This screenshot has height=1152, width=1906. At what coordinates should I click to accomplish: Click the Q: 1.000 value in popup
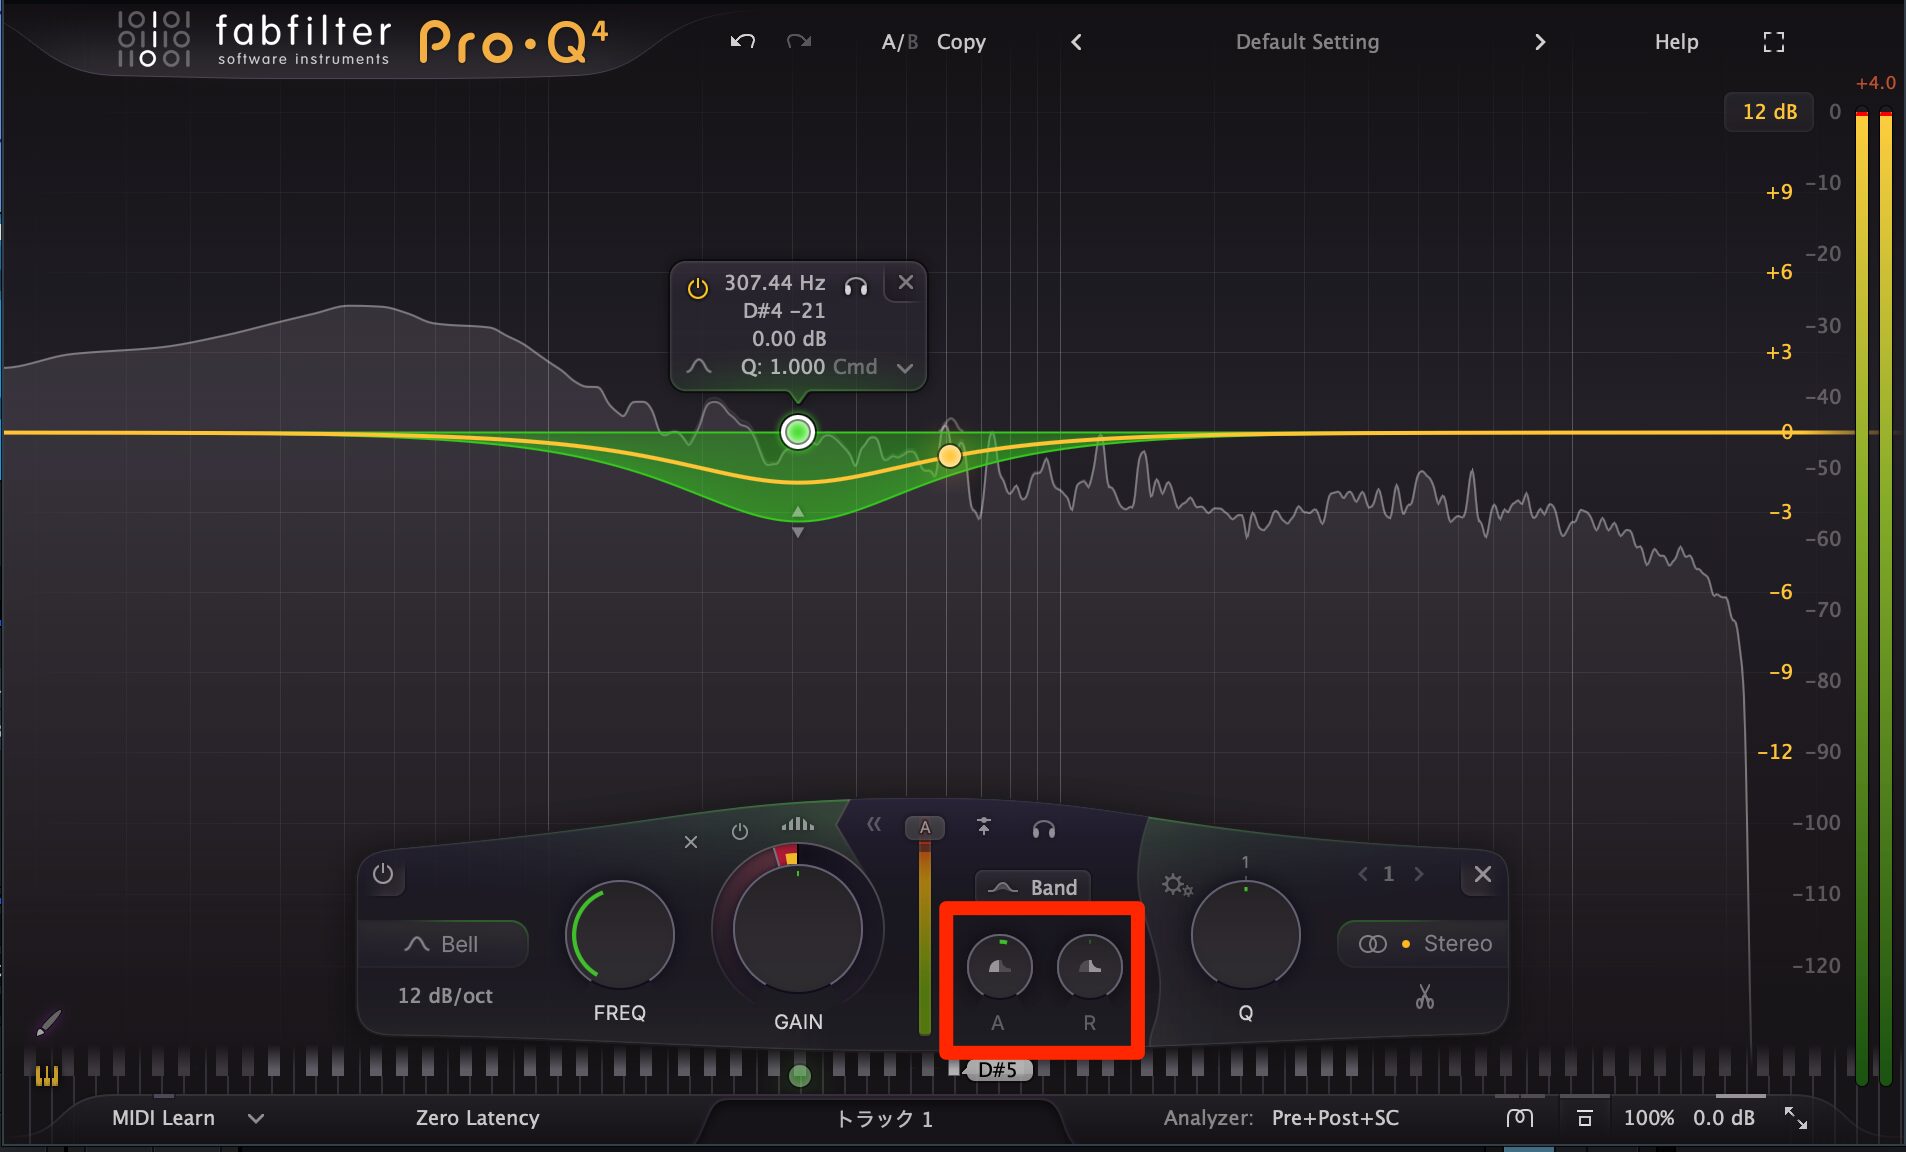[x=782, y=367]
